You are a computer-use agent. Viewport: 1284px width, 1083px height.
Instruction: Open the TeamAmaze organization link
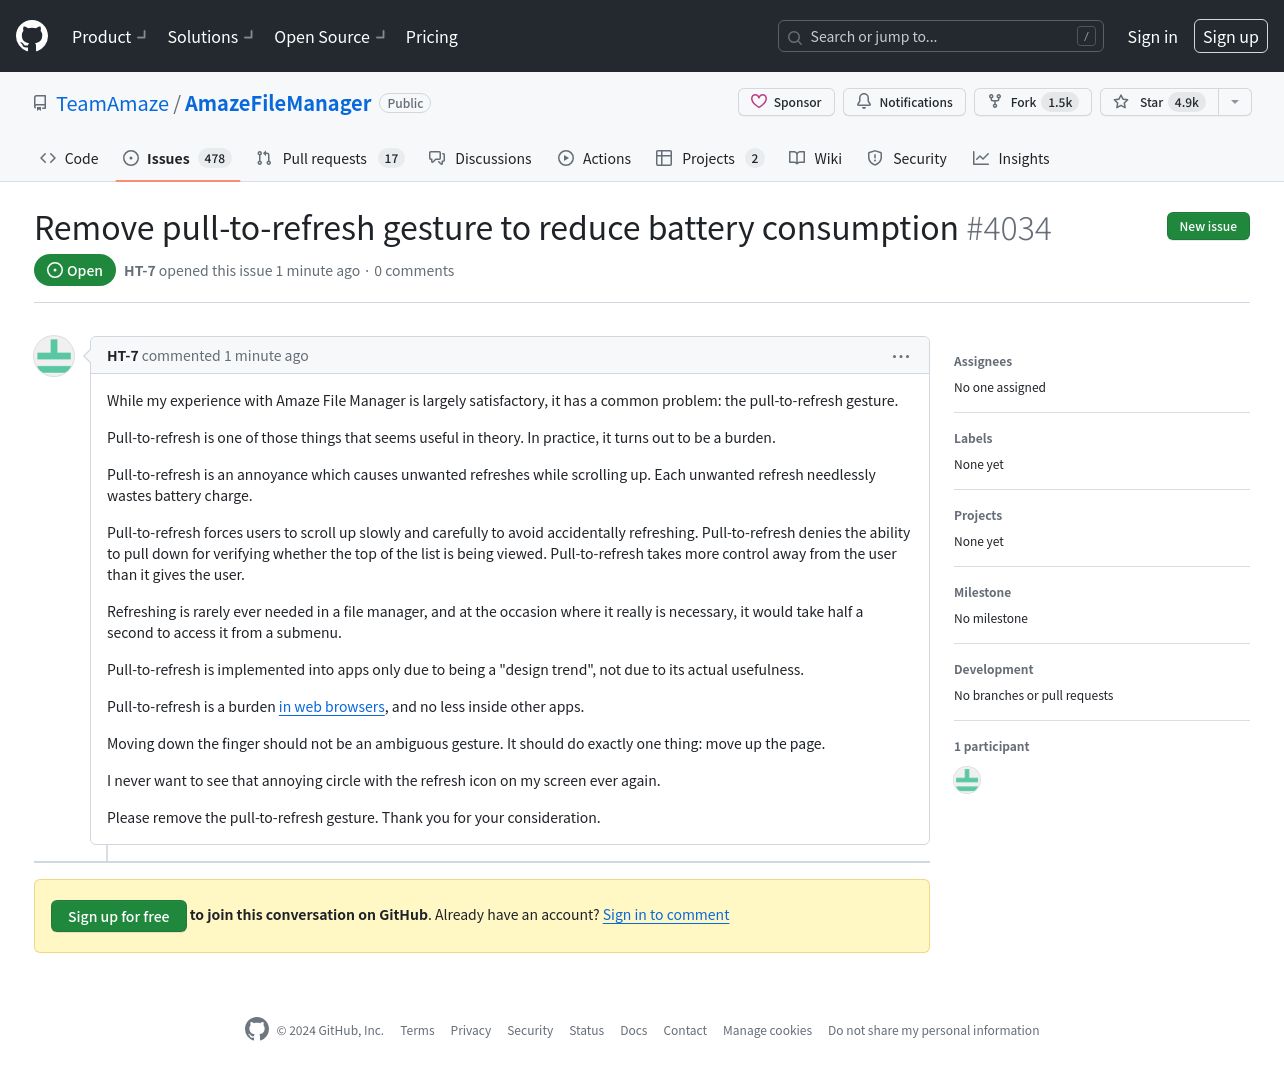113,104
